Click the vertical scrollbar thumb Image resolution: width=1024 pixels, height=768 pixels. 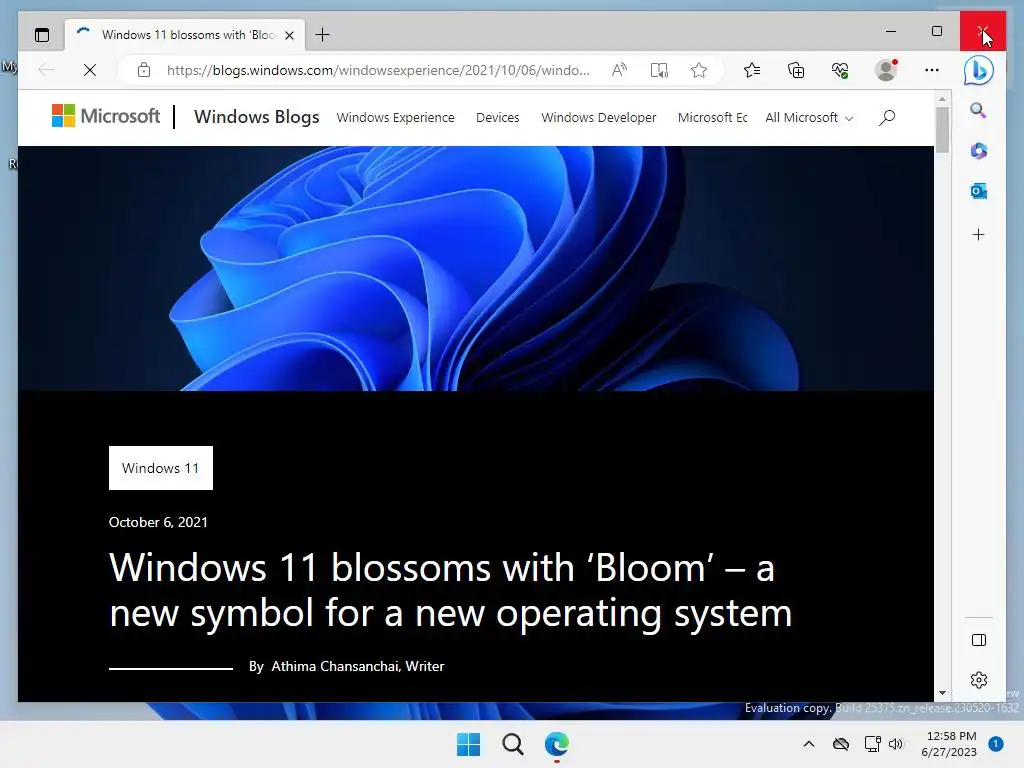(x=942, y=129)
